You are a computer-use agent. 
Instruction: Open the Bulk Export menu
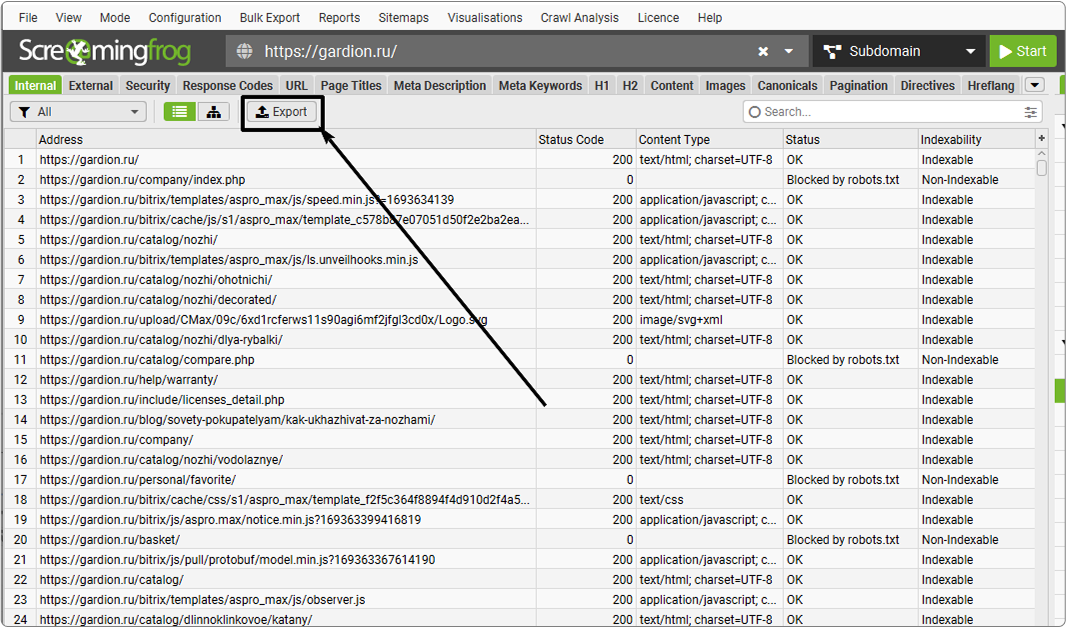pos(270,18)
